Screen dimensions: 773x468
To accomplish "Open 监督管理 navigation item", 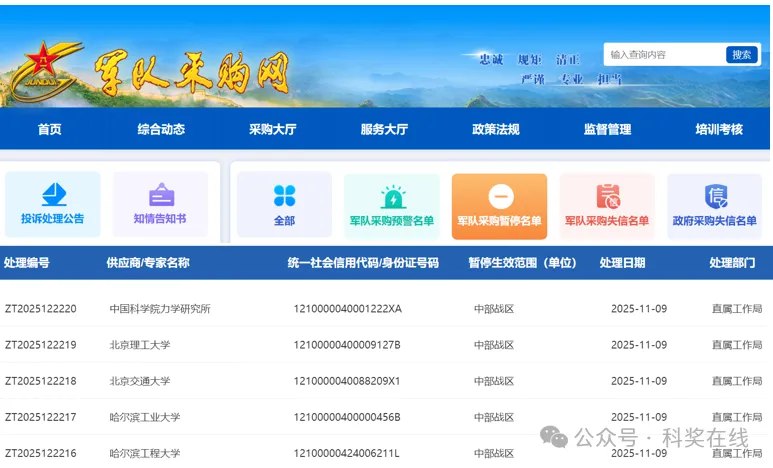I will click(x=607, y=129).
